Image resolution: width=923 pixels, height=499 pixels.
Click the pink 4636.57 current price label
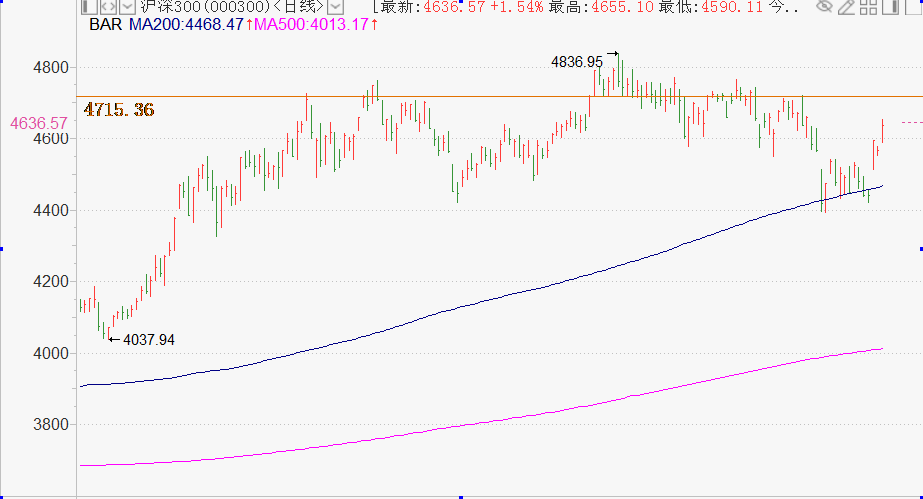(x=39, y=123)
